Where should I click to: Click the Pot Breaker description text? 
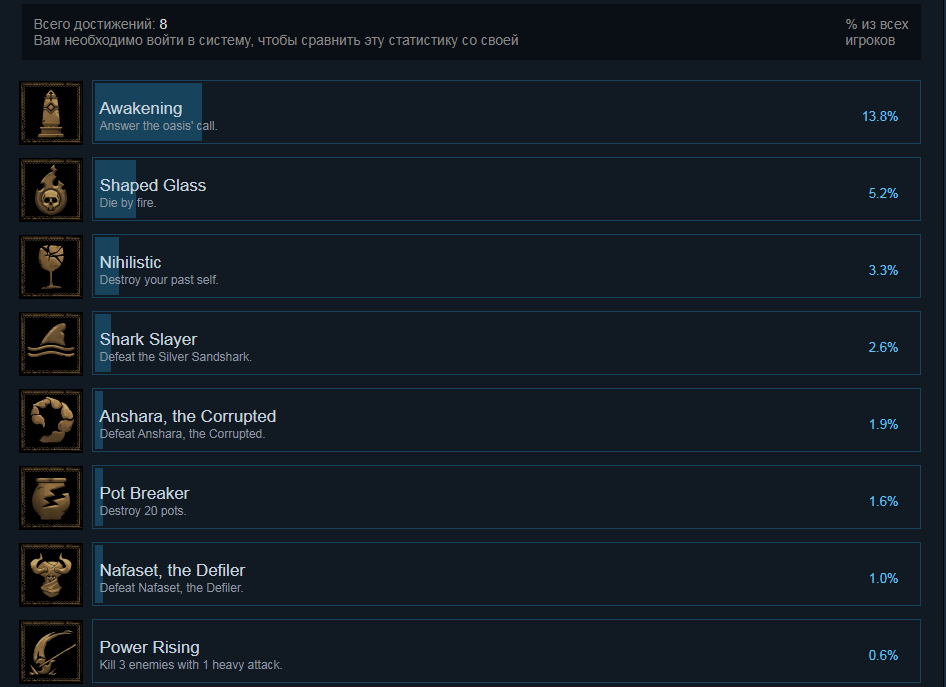(x=143, y=511)
